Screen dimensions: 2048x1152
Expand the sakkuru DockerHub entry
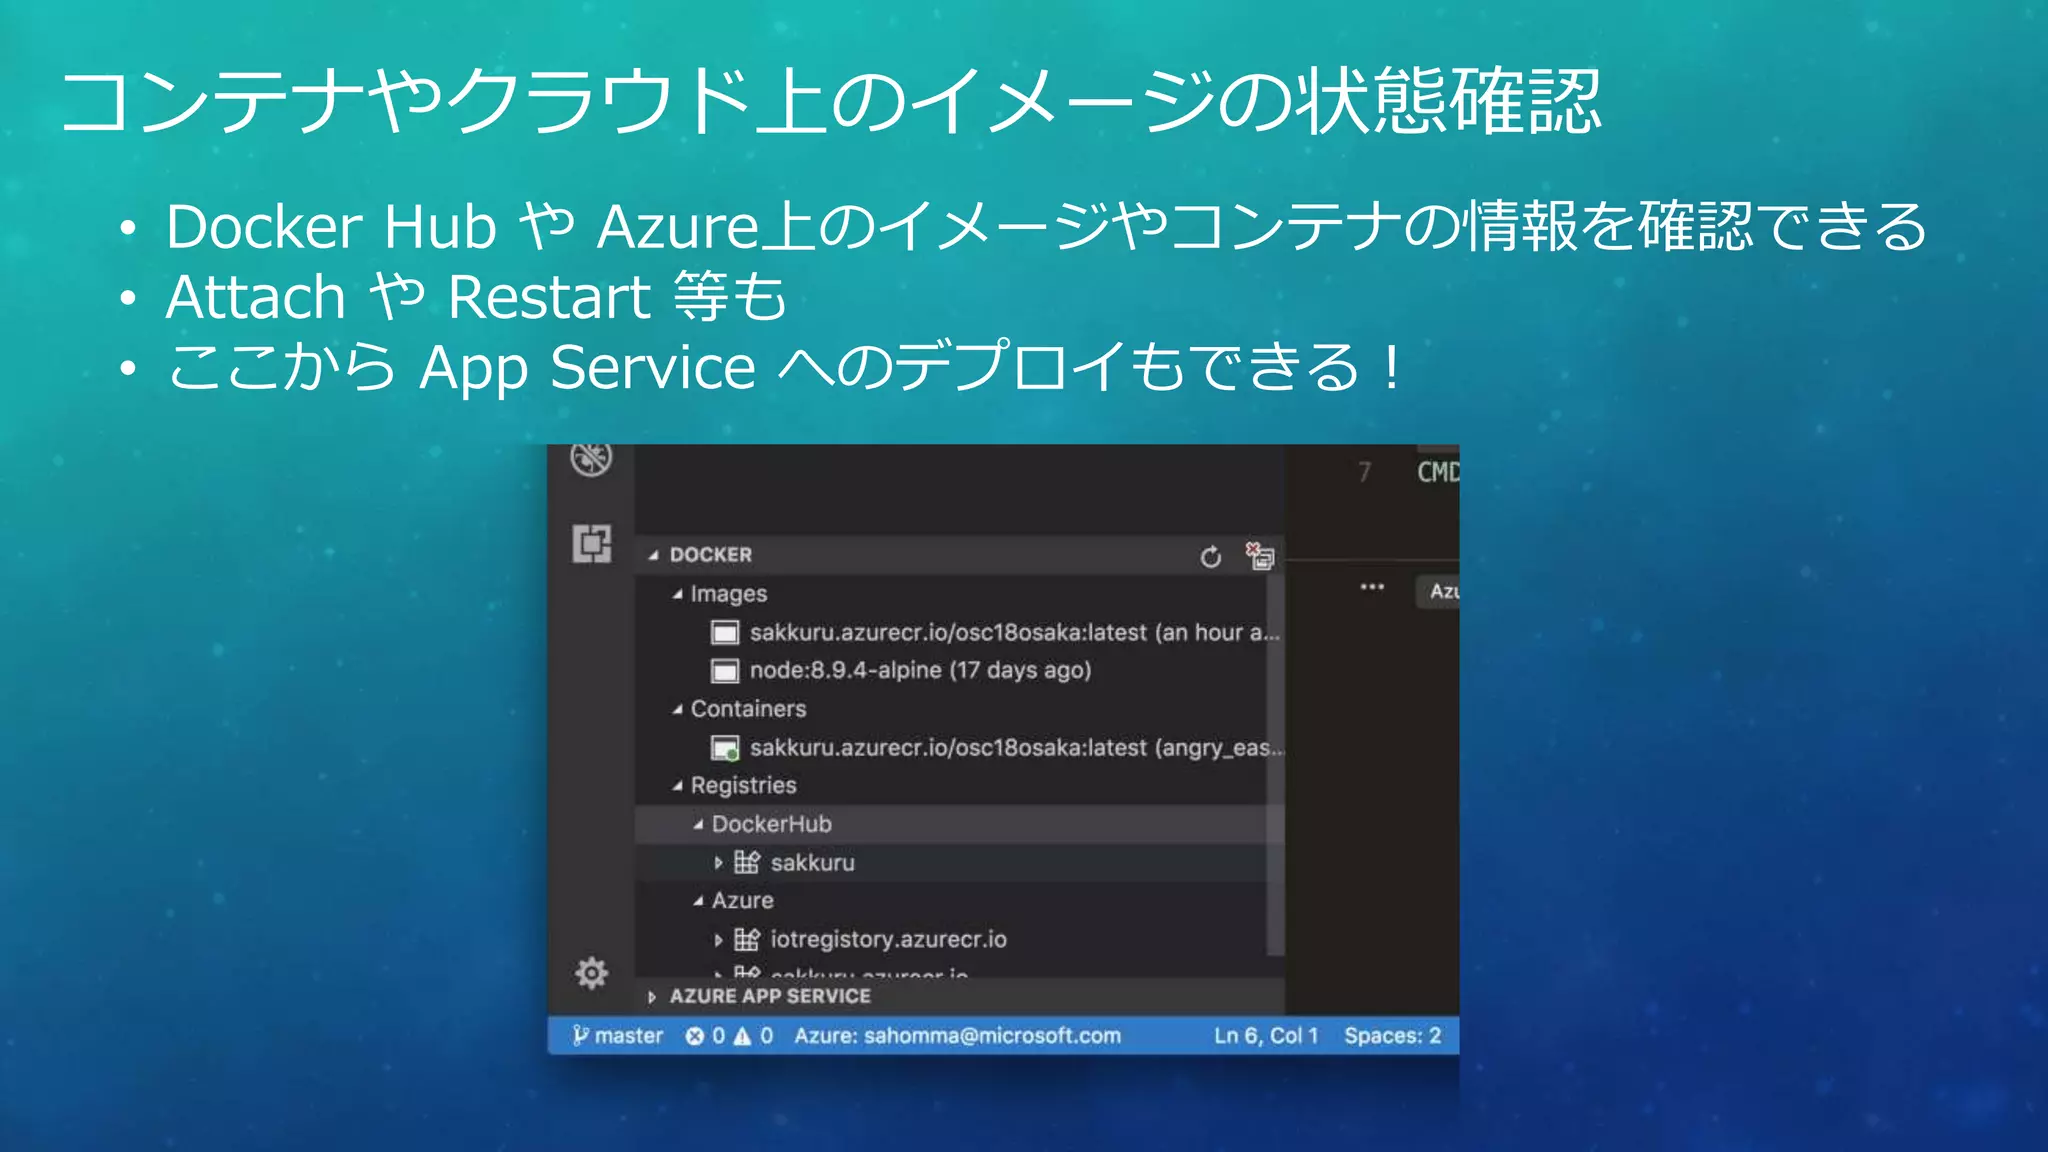pyautogui.click(x=718, y=862)
